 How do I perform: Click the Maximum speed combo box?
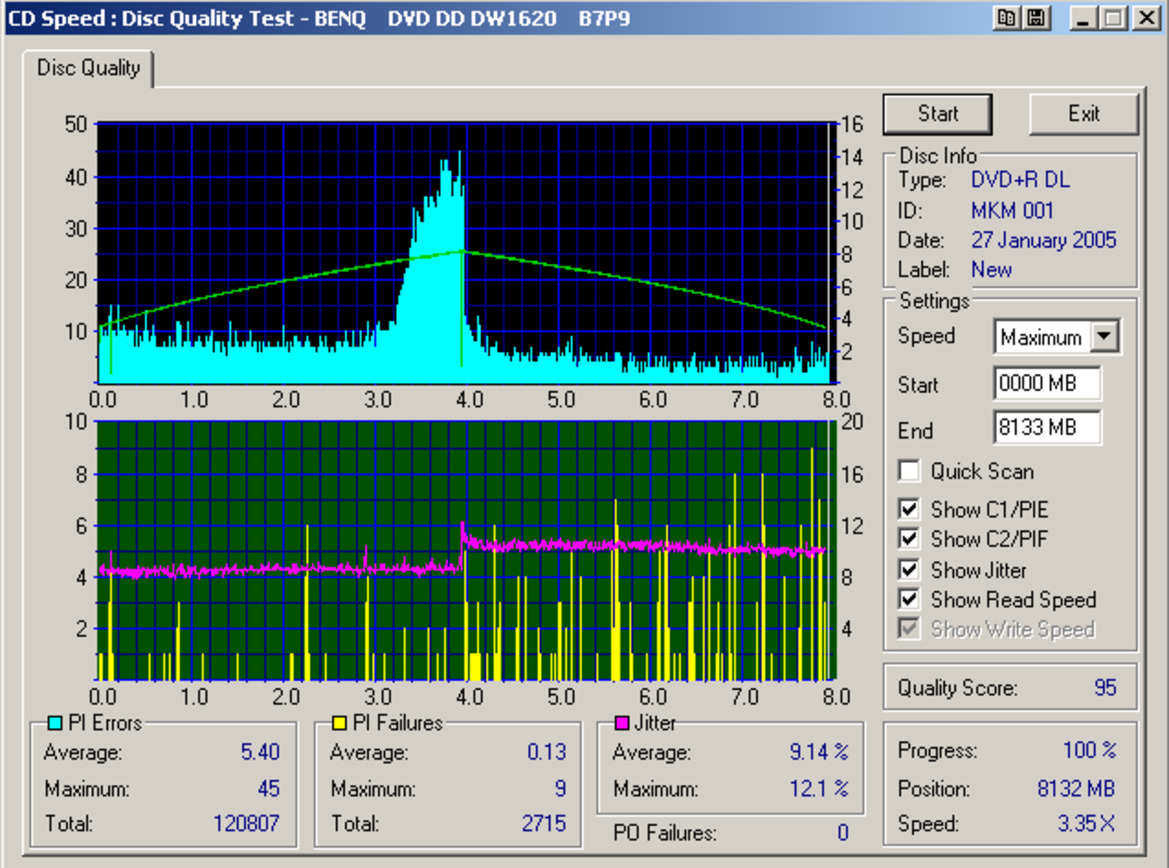click(x=1056, y=337)
